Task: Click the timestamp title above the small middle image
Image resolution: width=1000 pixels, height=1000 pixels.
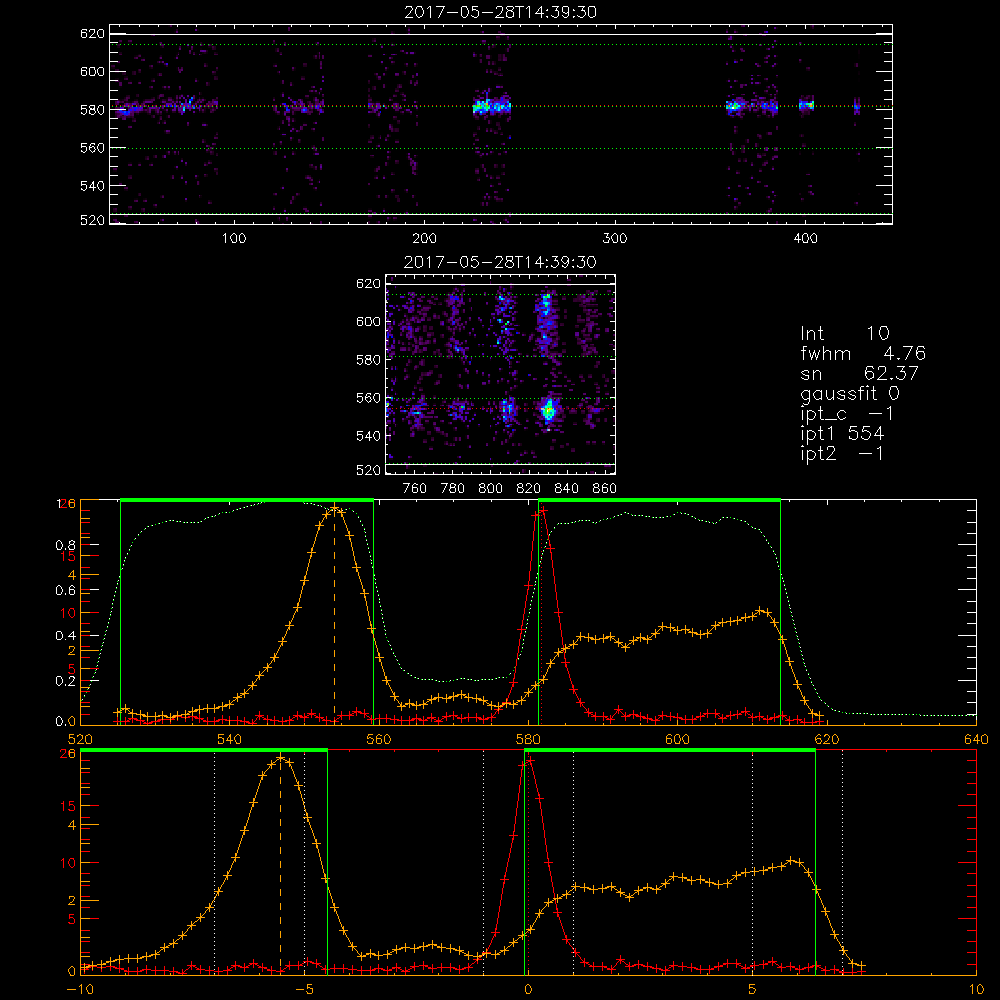Action: 501,262
